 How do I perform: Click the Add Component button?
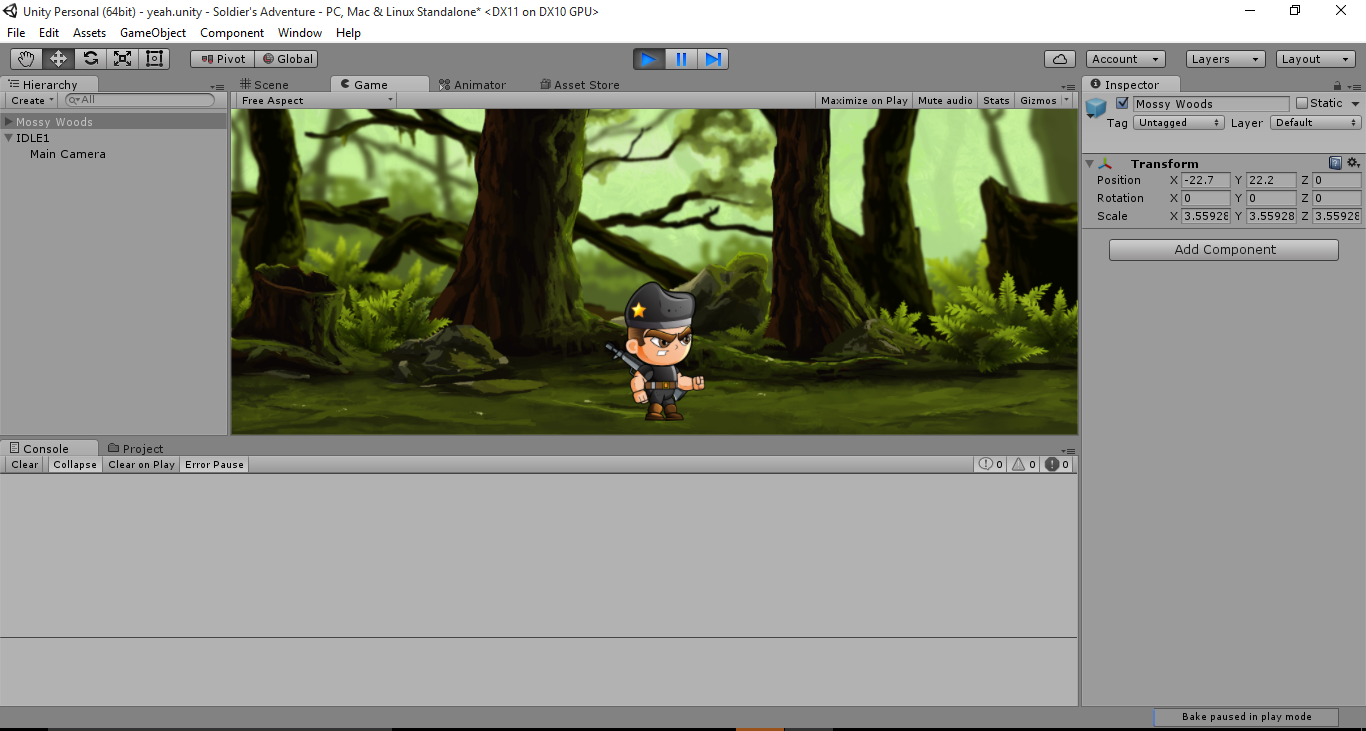[x=1223, y=250]
